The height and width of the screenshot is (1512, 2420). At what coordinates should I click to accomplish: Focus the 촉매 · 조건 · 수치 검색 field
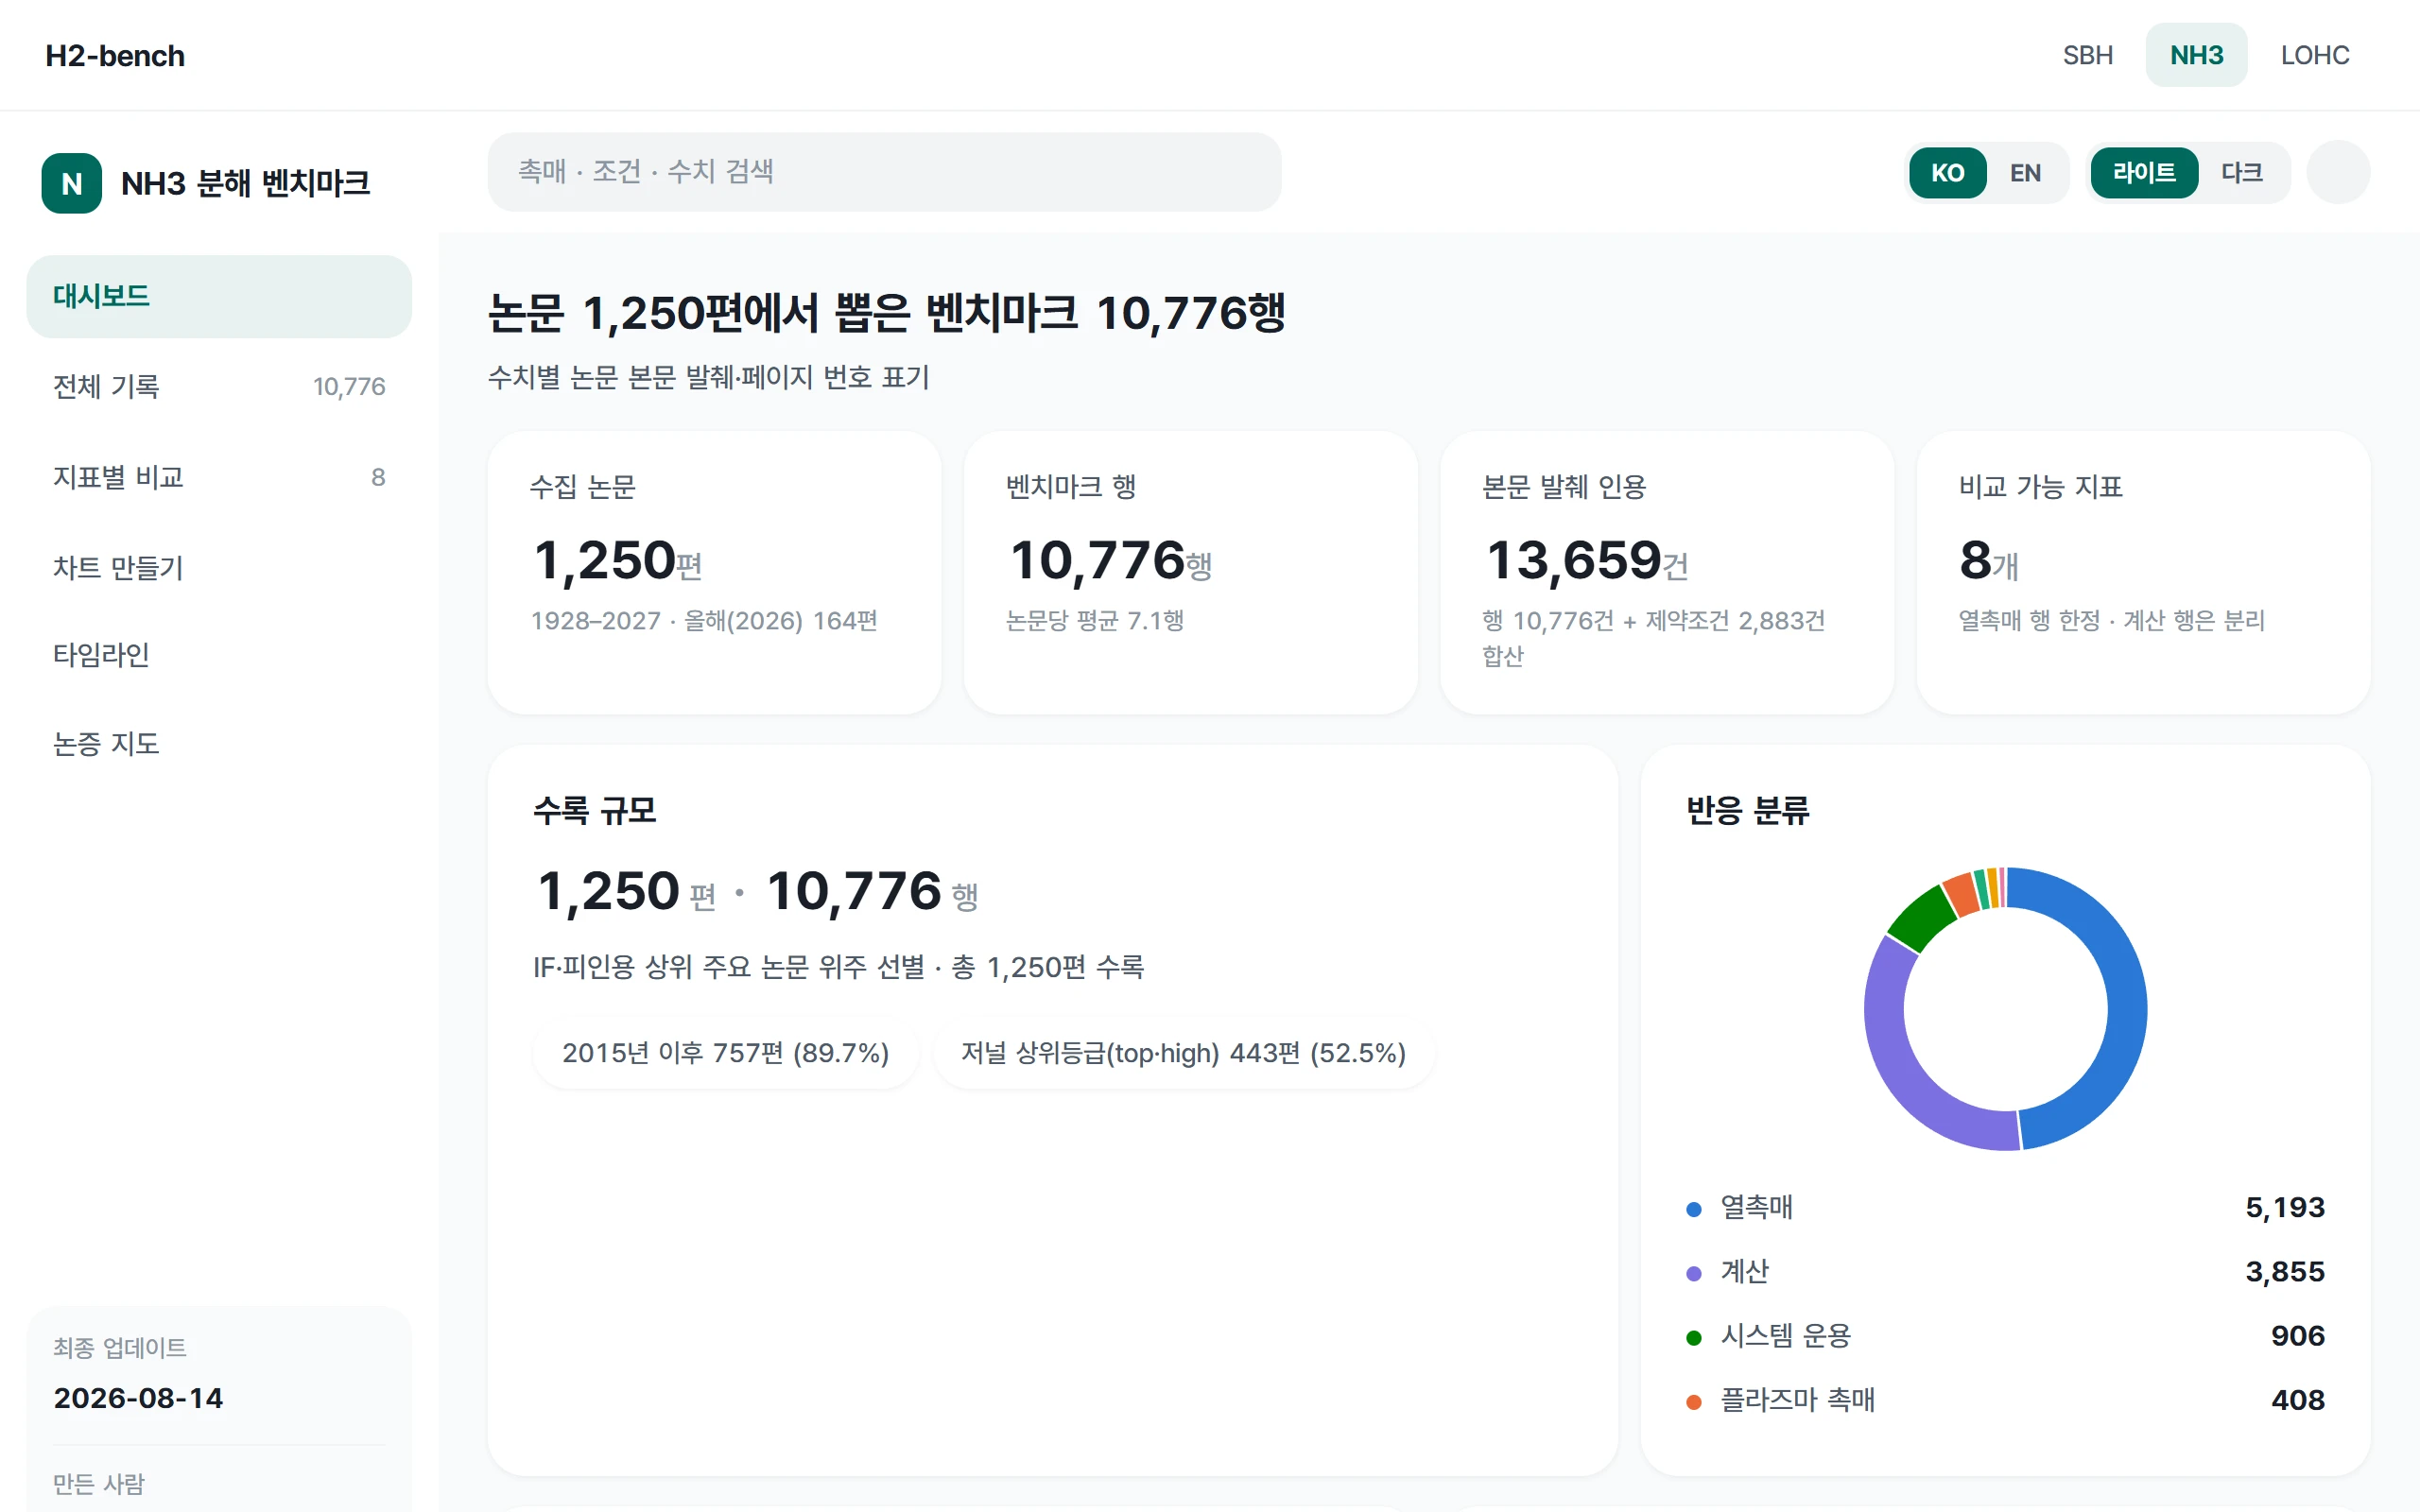(884, 172)
